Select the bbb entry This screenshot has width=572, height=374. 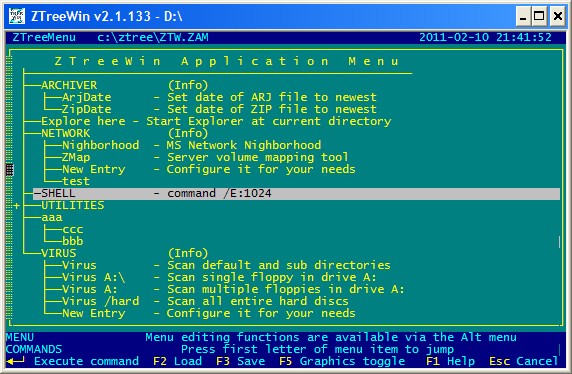73,241
